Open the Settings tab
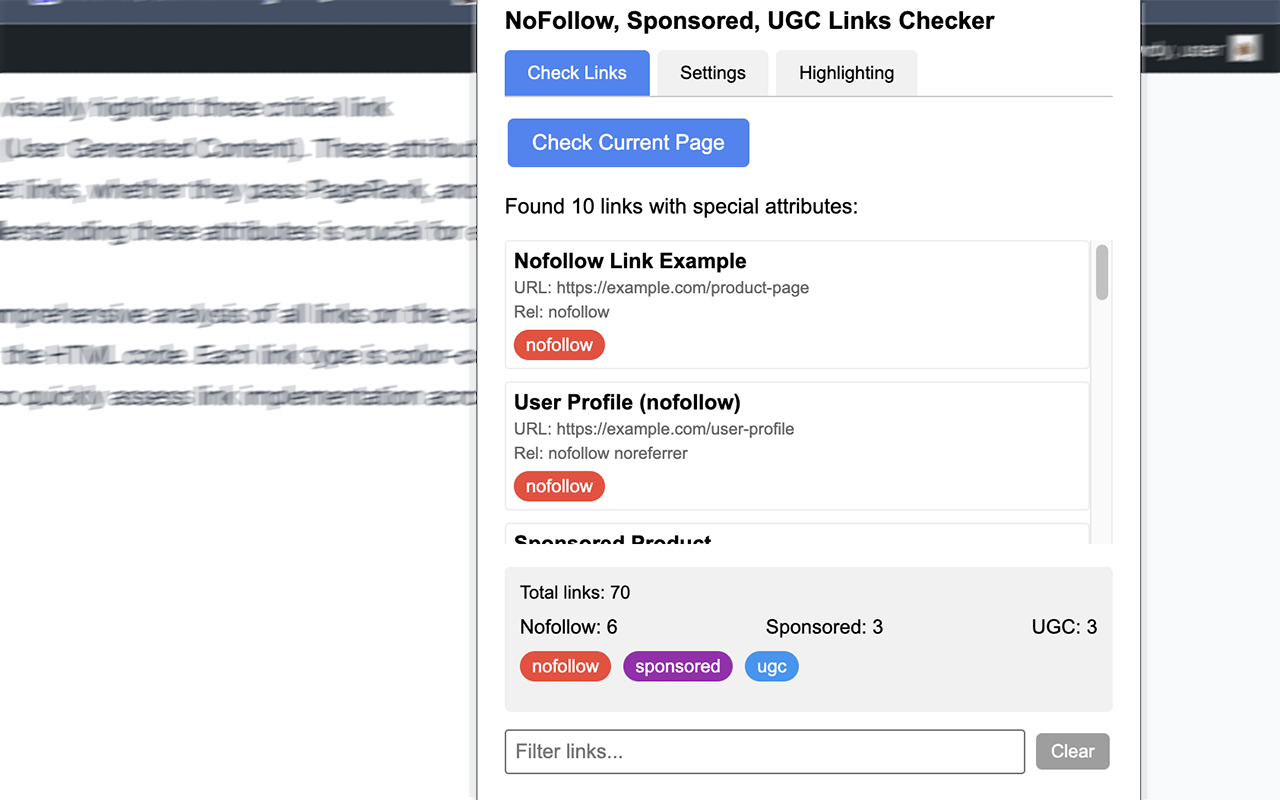Viewport: 1280px width, 800px height. click(x=712, y=73)
